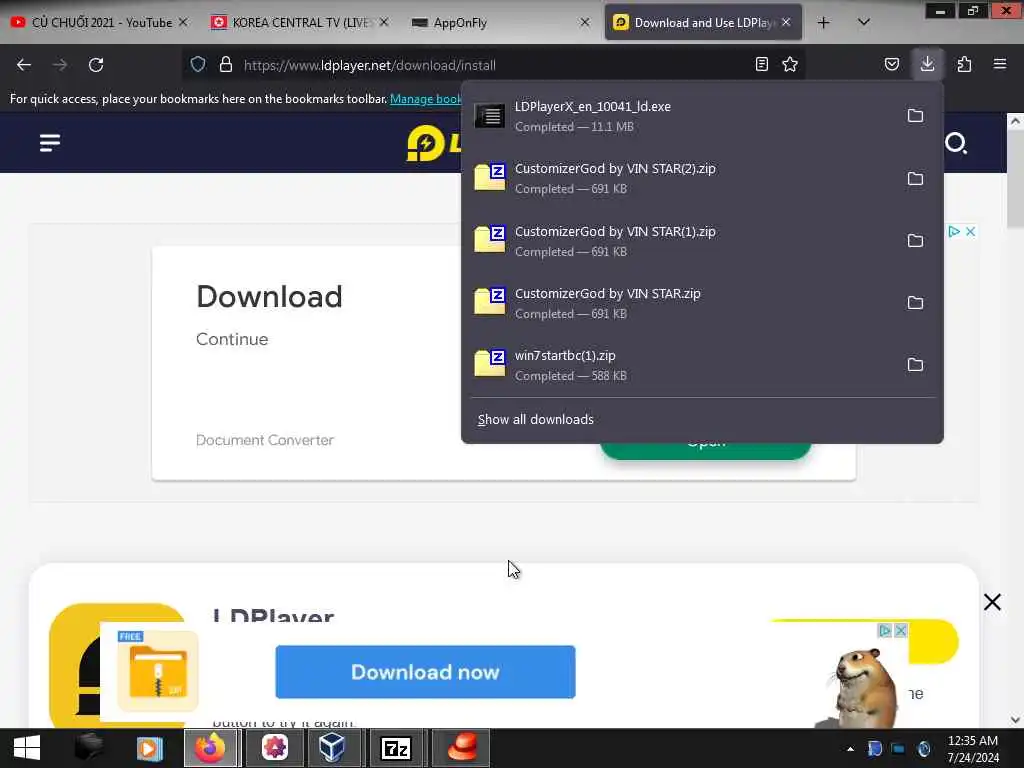Click Show all downloads

click(x=536, y=419)
